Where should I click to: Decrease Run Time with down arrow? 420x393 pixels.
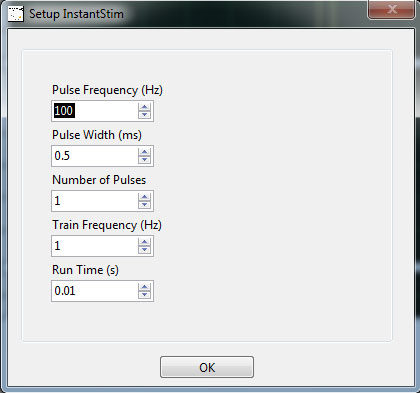point(144,295)
